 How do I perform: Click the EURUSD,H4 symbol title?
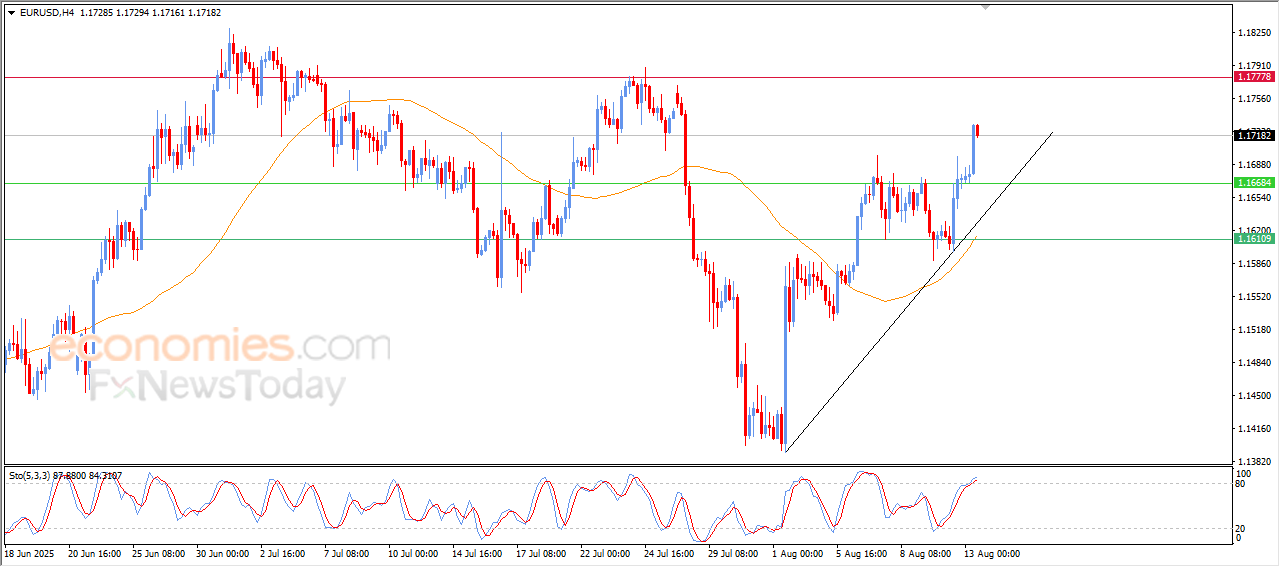click(46, 13)
